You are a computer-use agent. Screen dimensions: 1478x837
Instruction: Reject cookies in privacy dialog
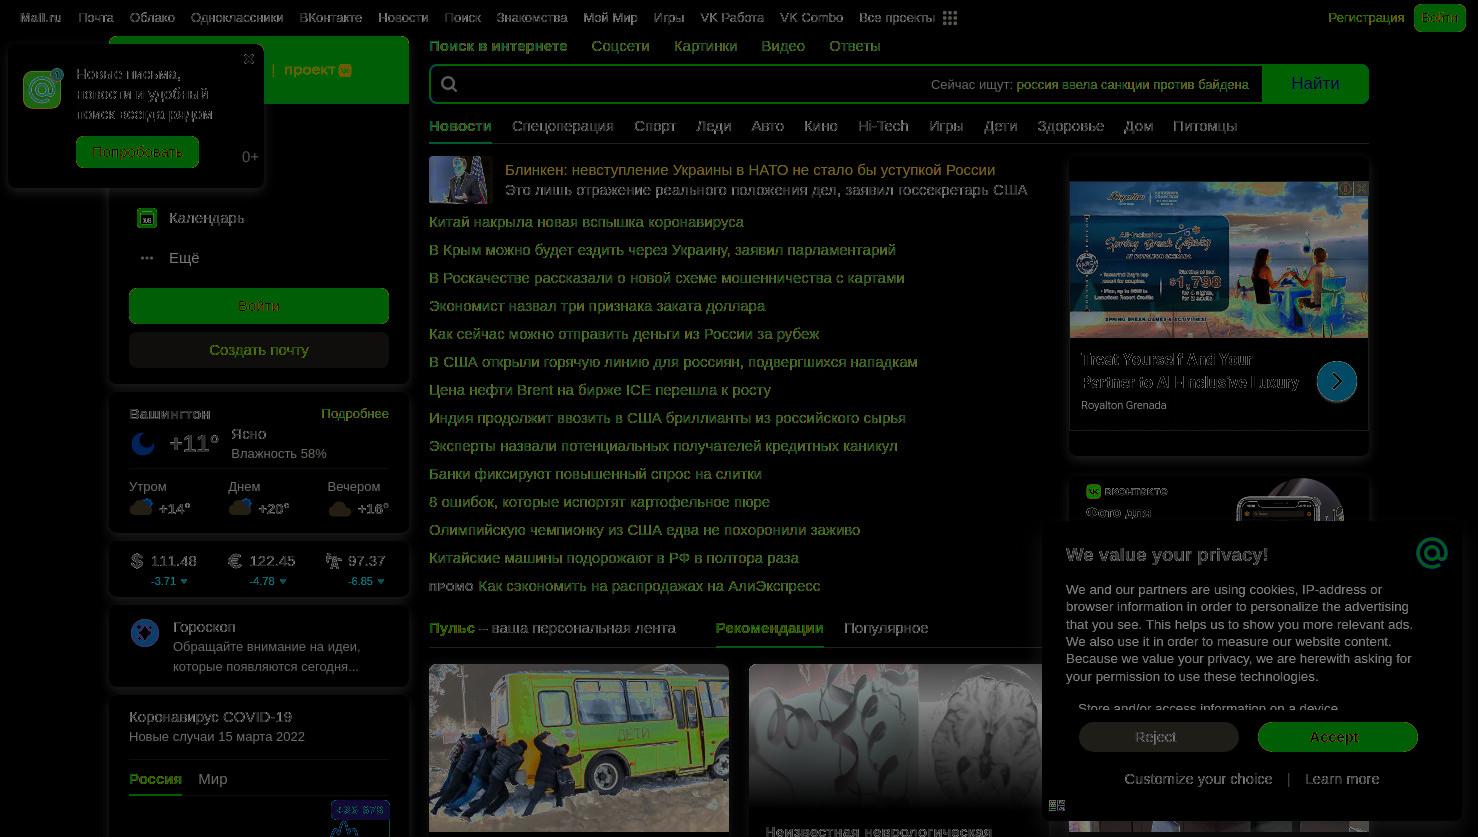[1158, 737]
